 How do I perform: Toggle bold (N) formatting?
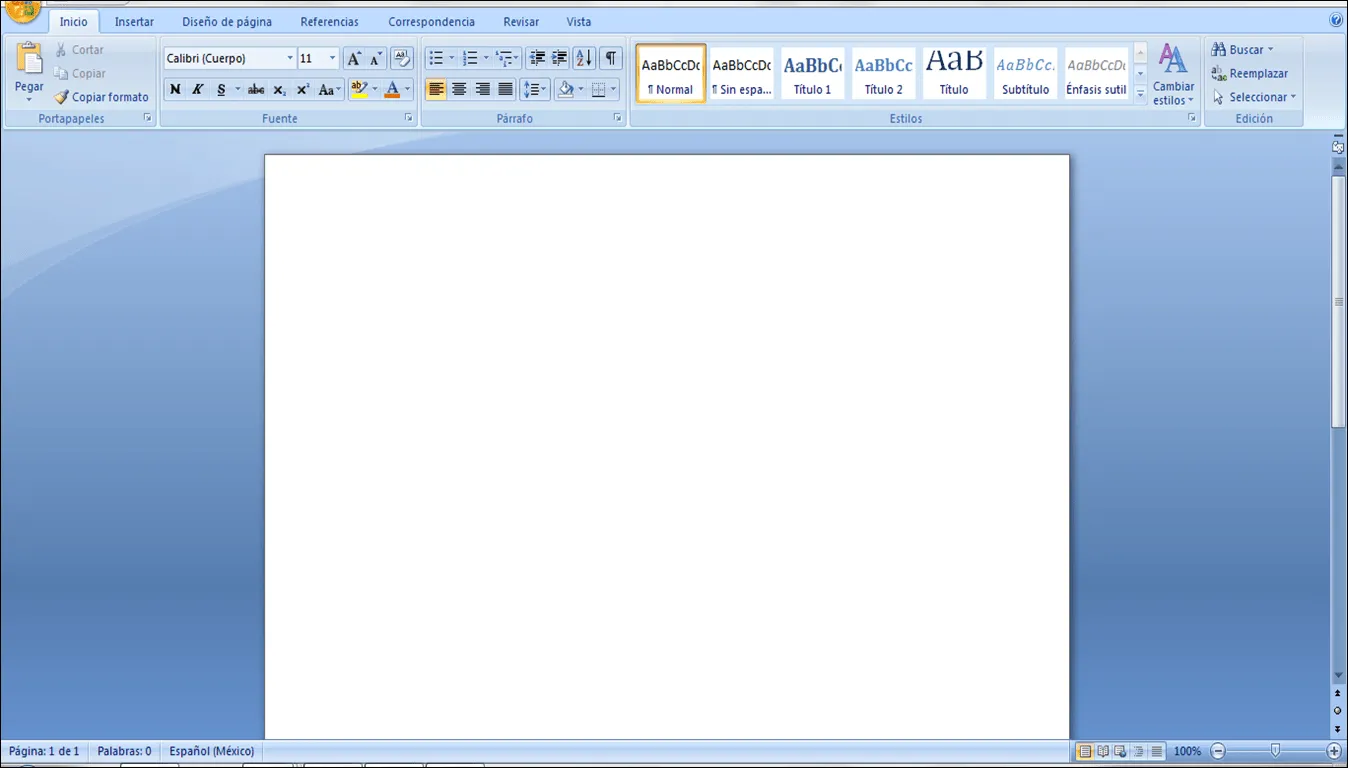(x=175, y=90)
